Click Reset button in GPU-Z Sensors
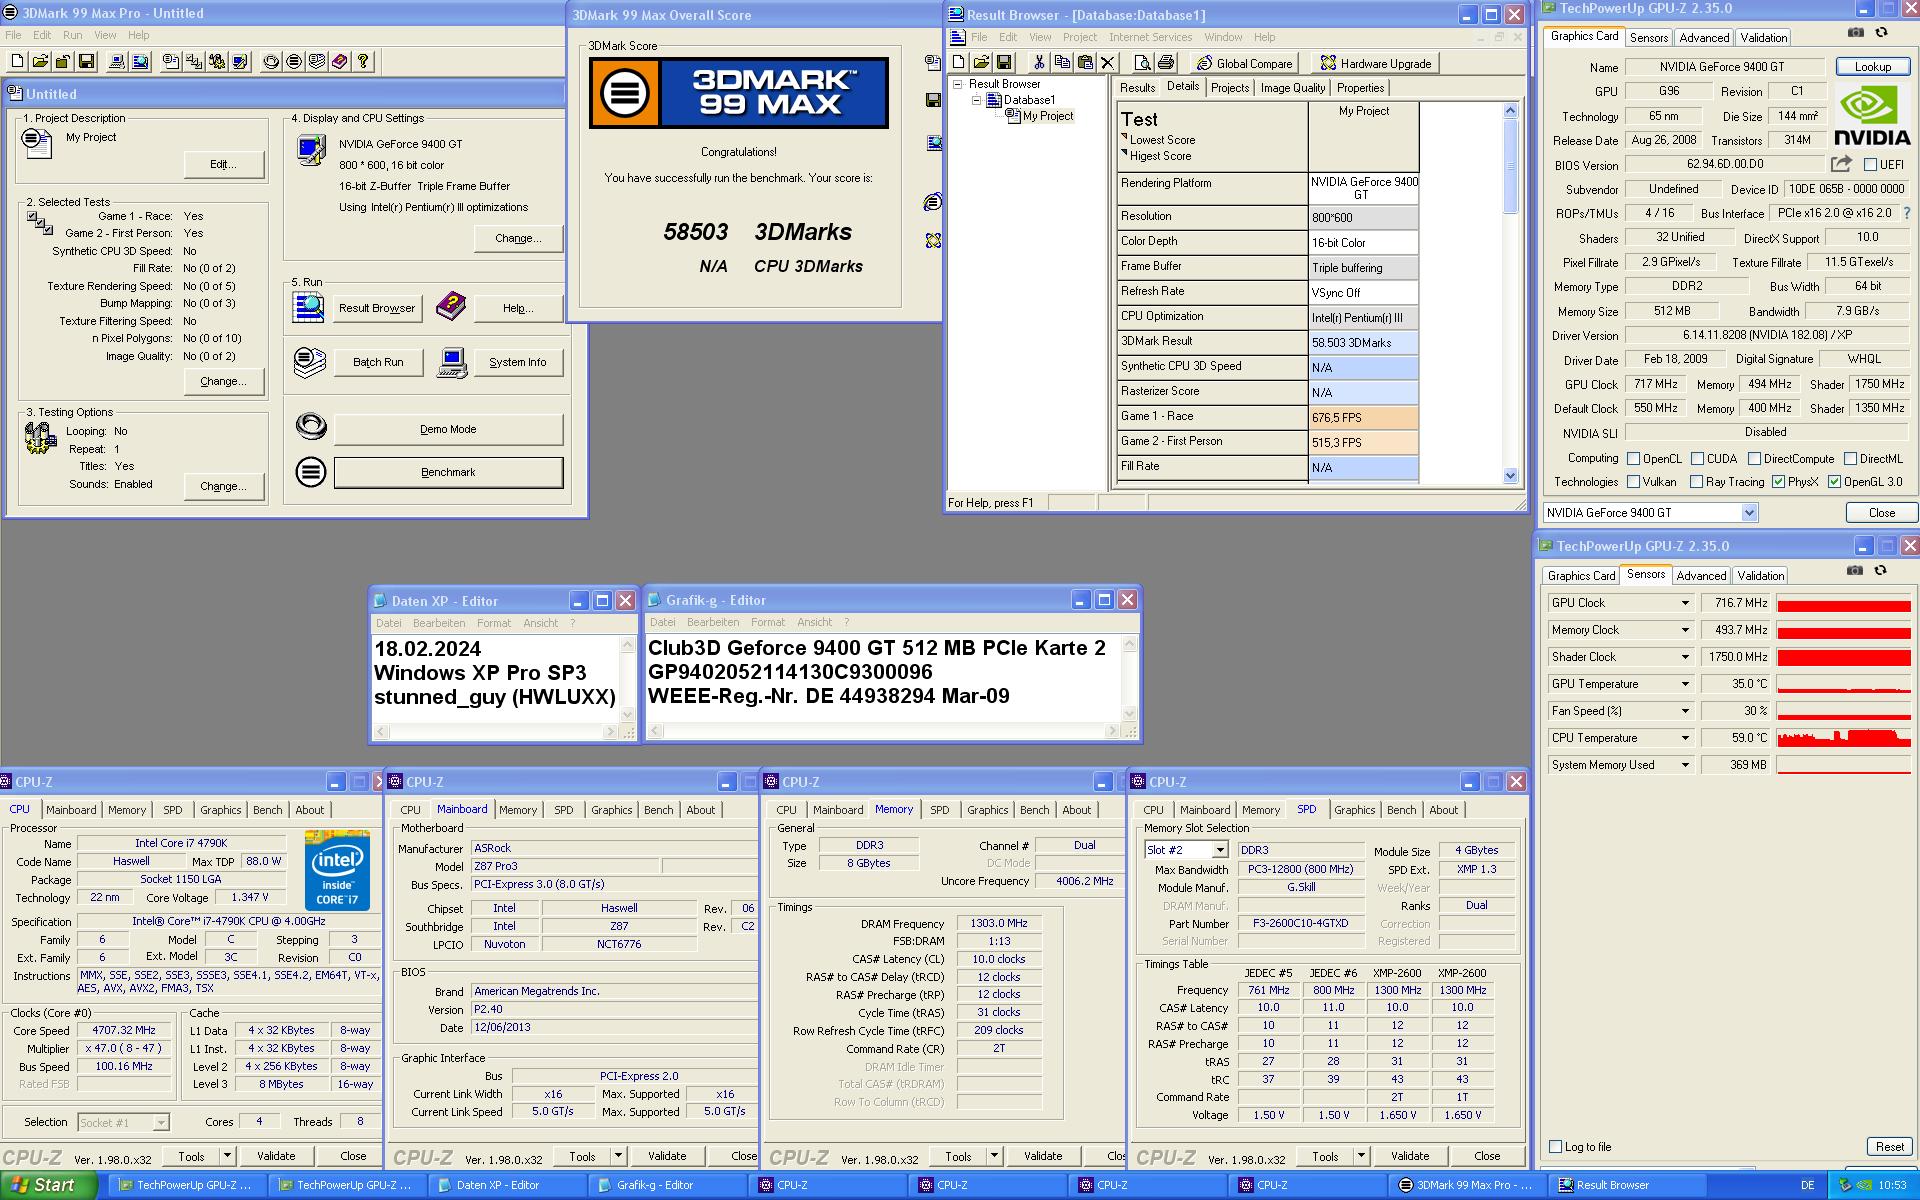 (1889, 1147)
